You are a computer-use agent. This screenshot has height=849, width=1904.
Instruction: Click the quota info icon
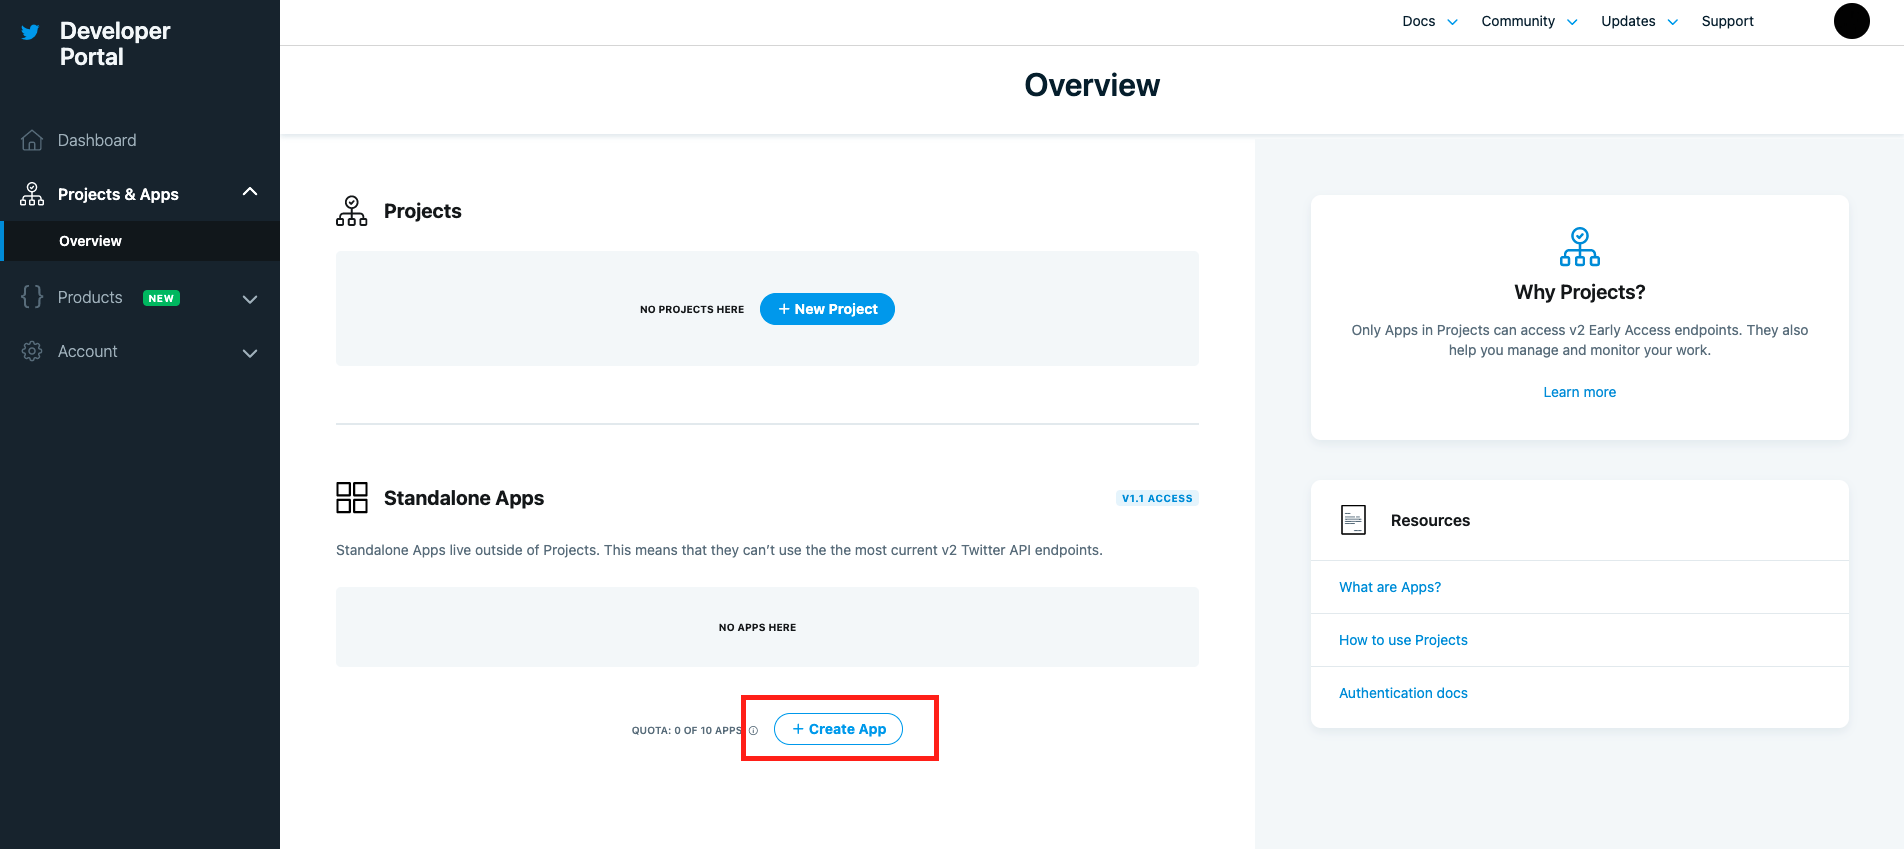click(753, 731)
